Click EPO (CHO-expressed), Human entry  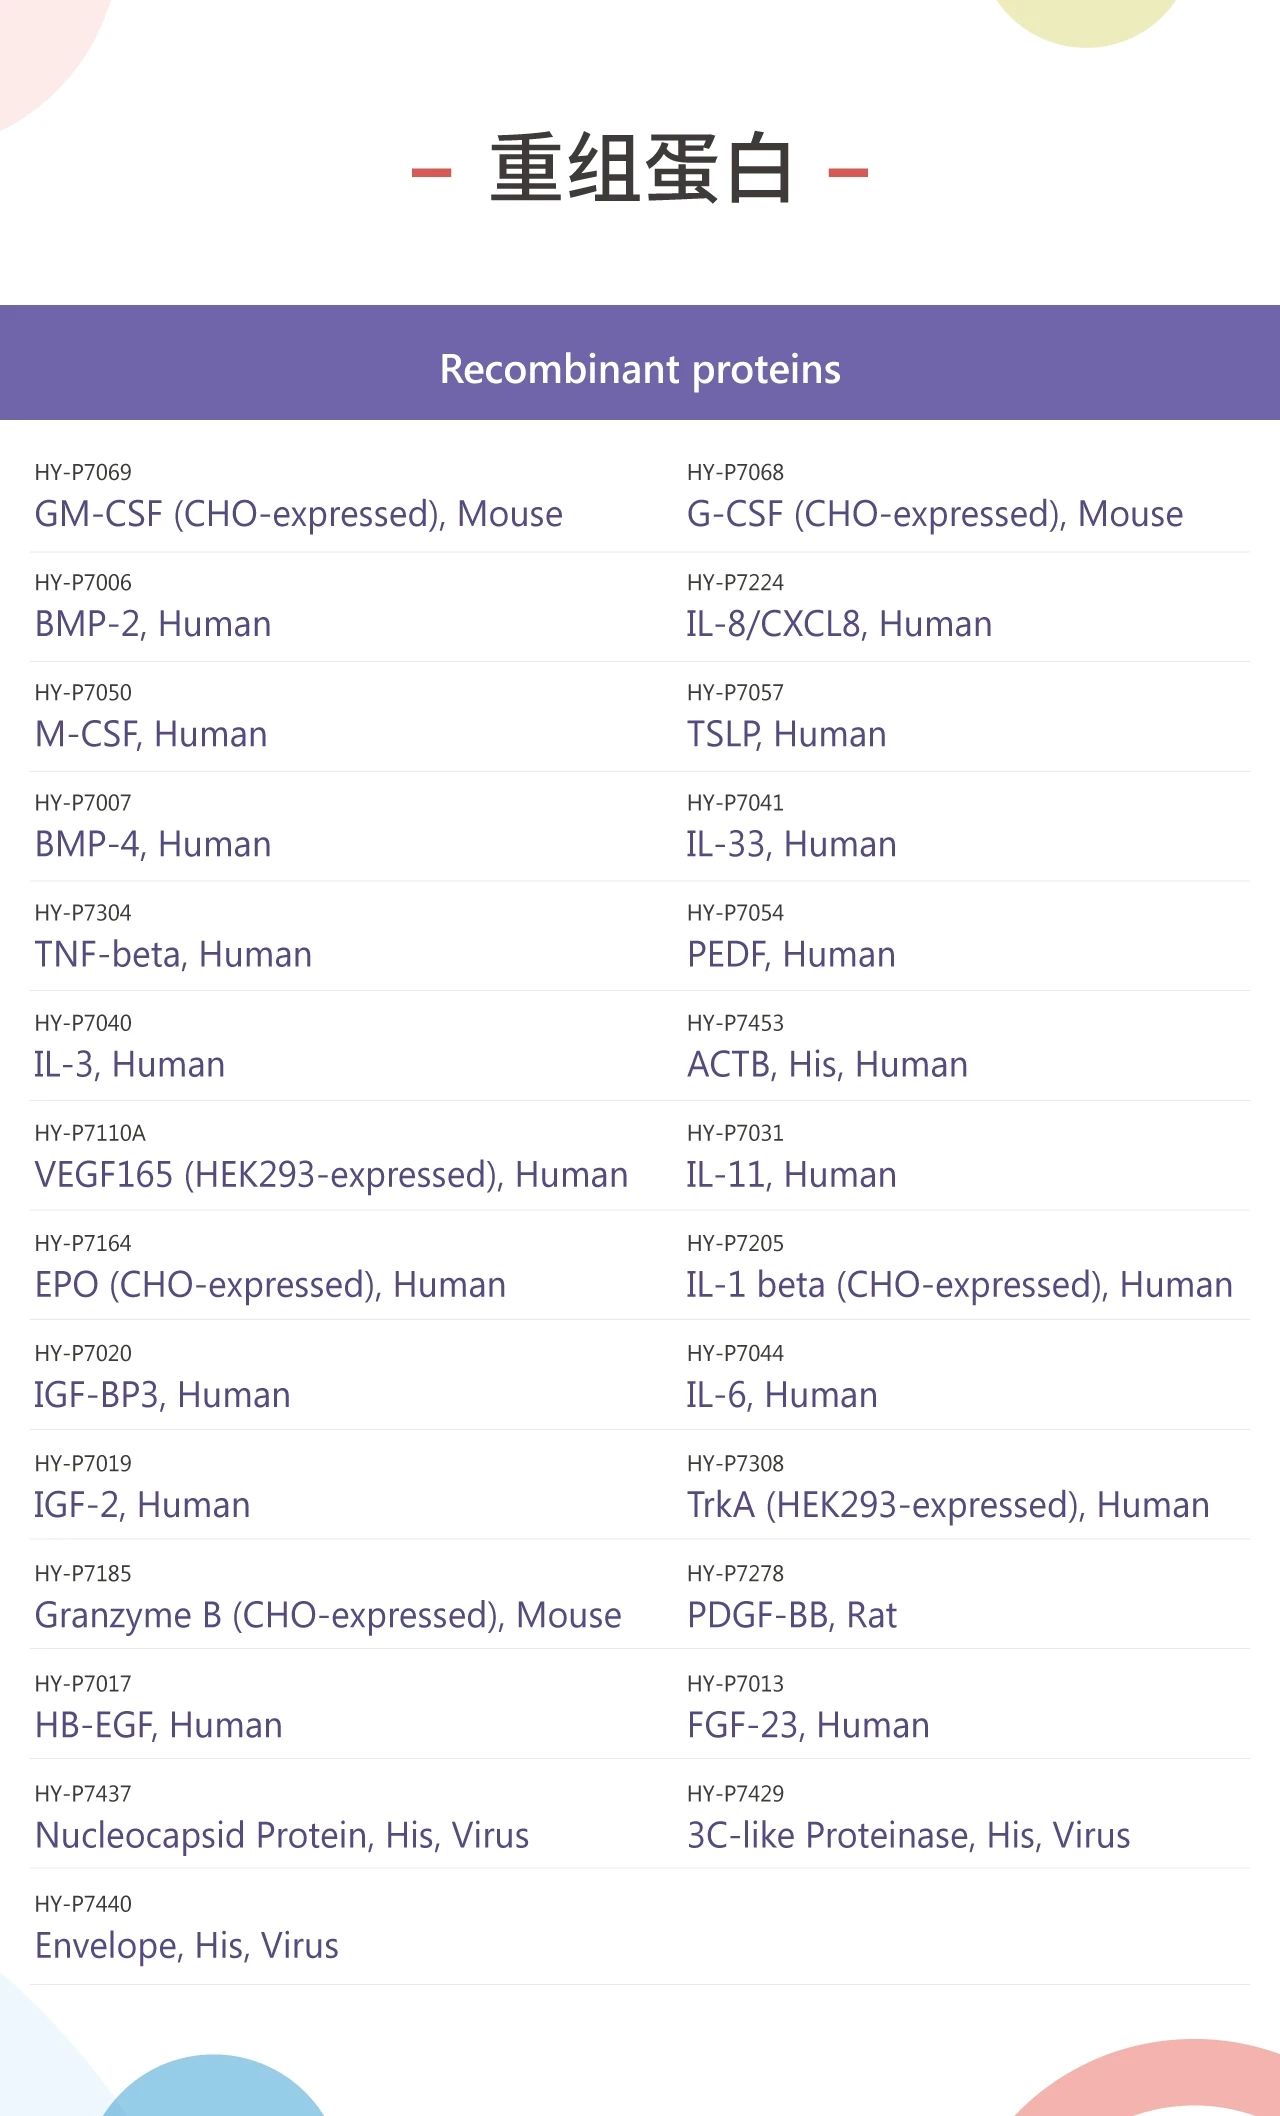[270, 1285]
